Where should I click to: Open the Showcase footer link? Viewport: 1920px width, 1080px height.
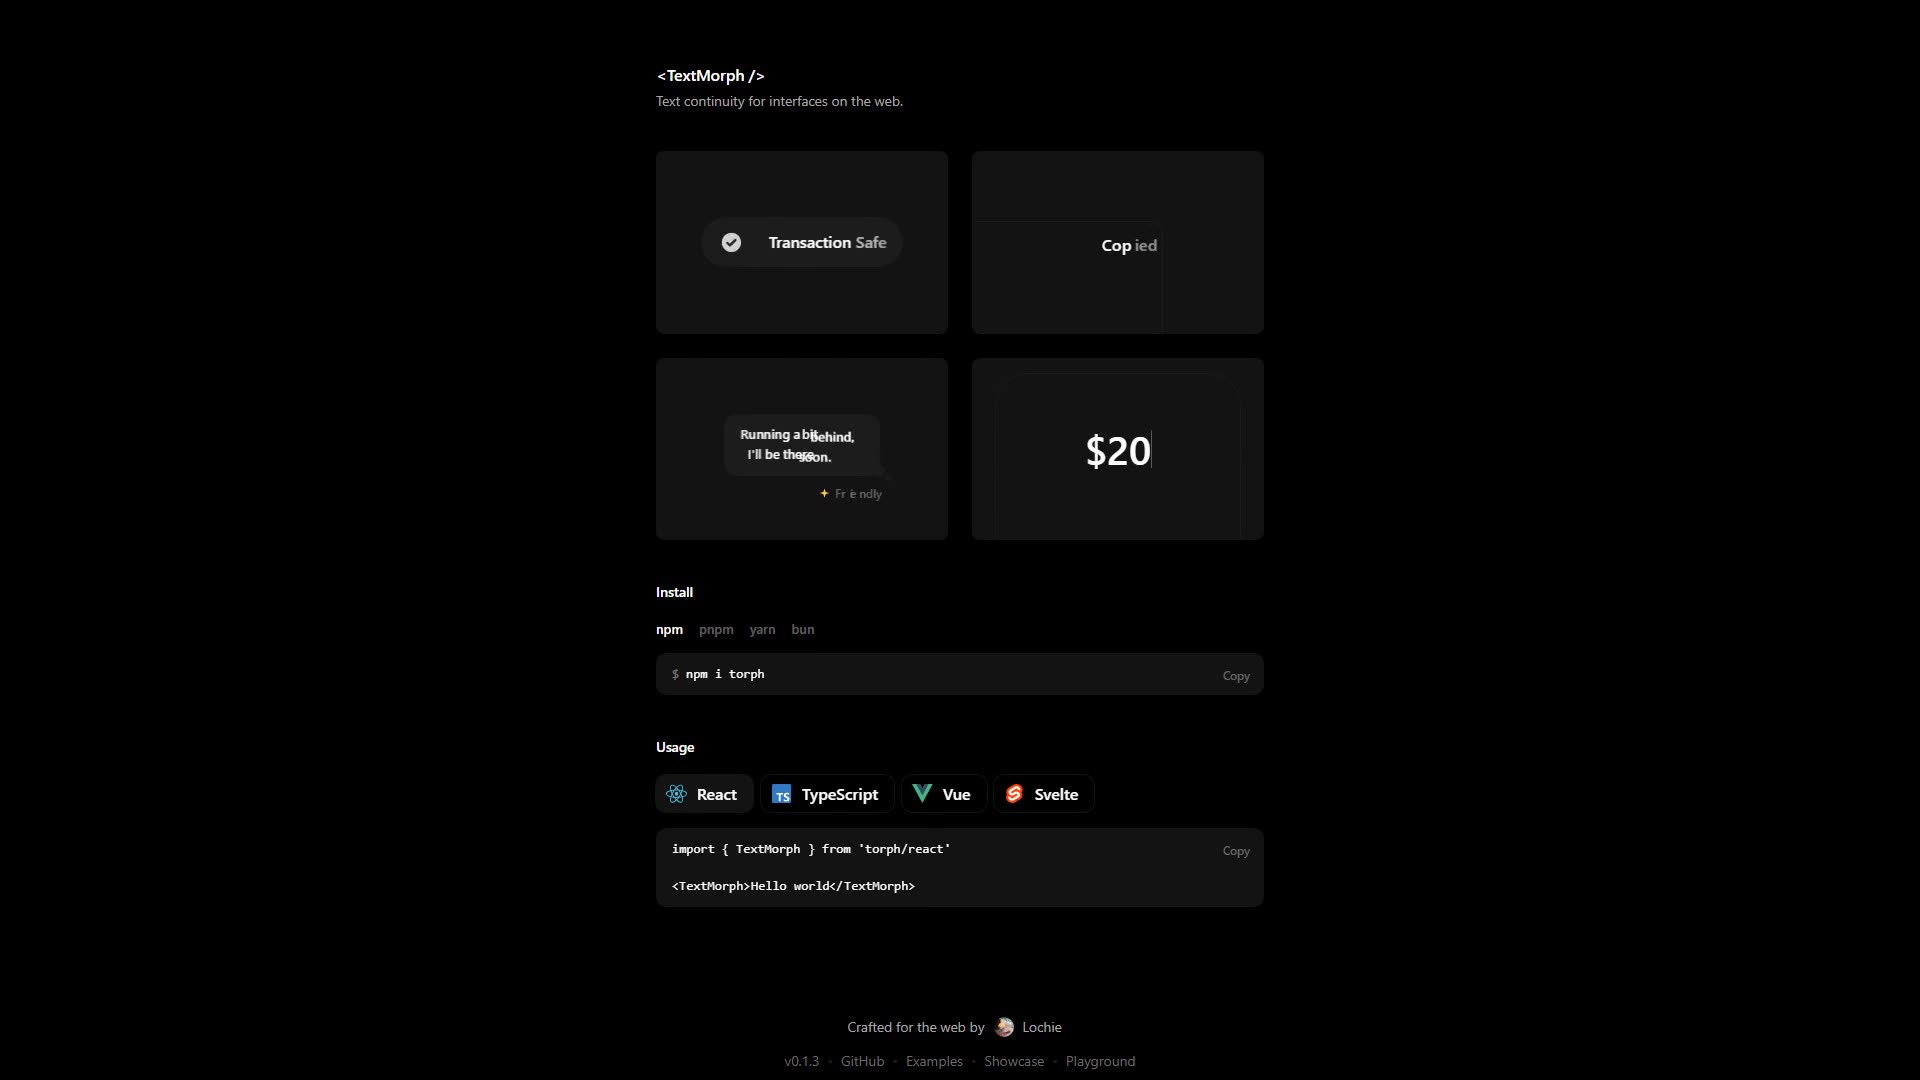click(1014, 1061)
